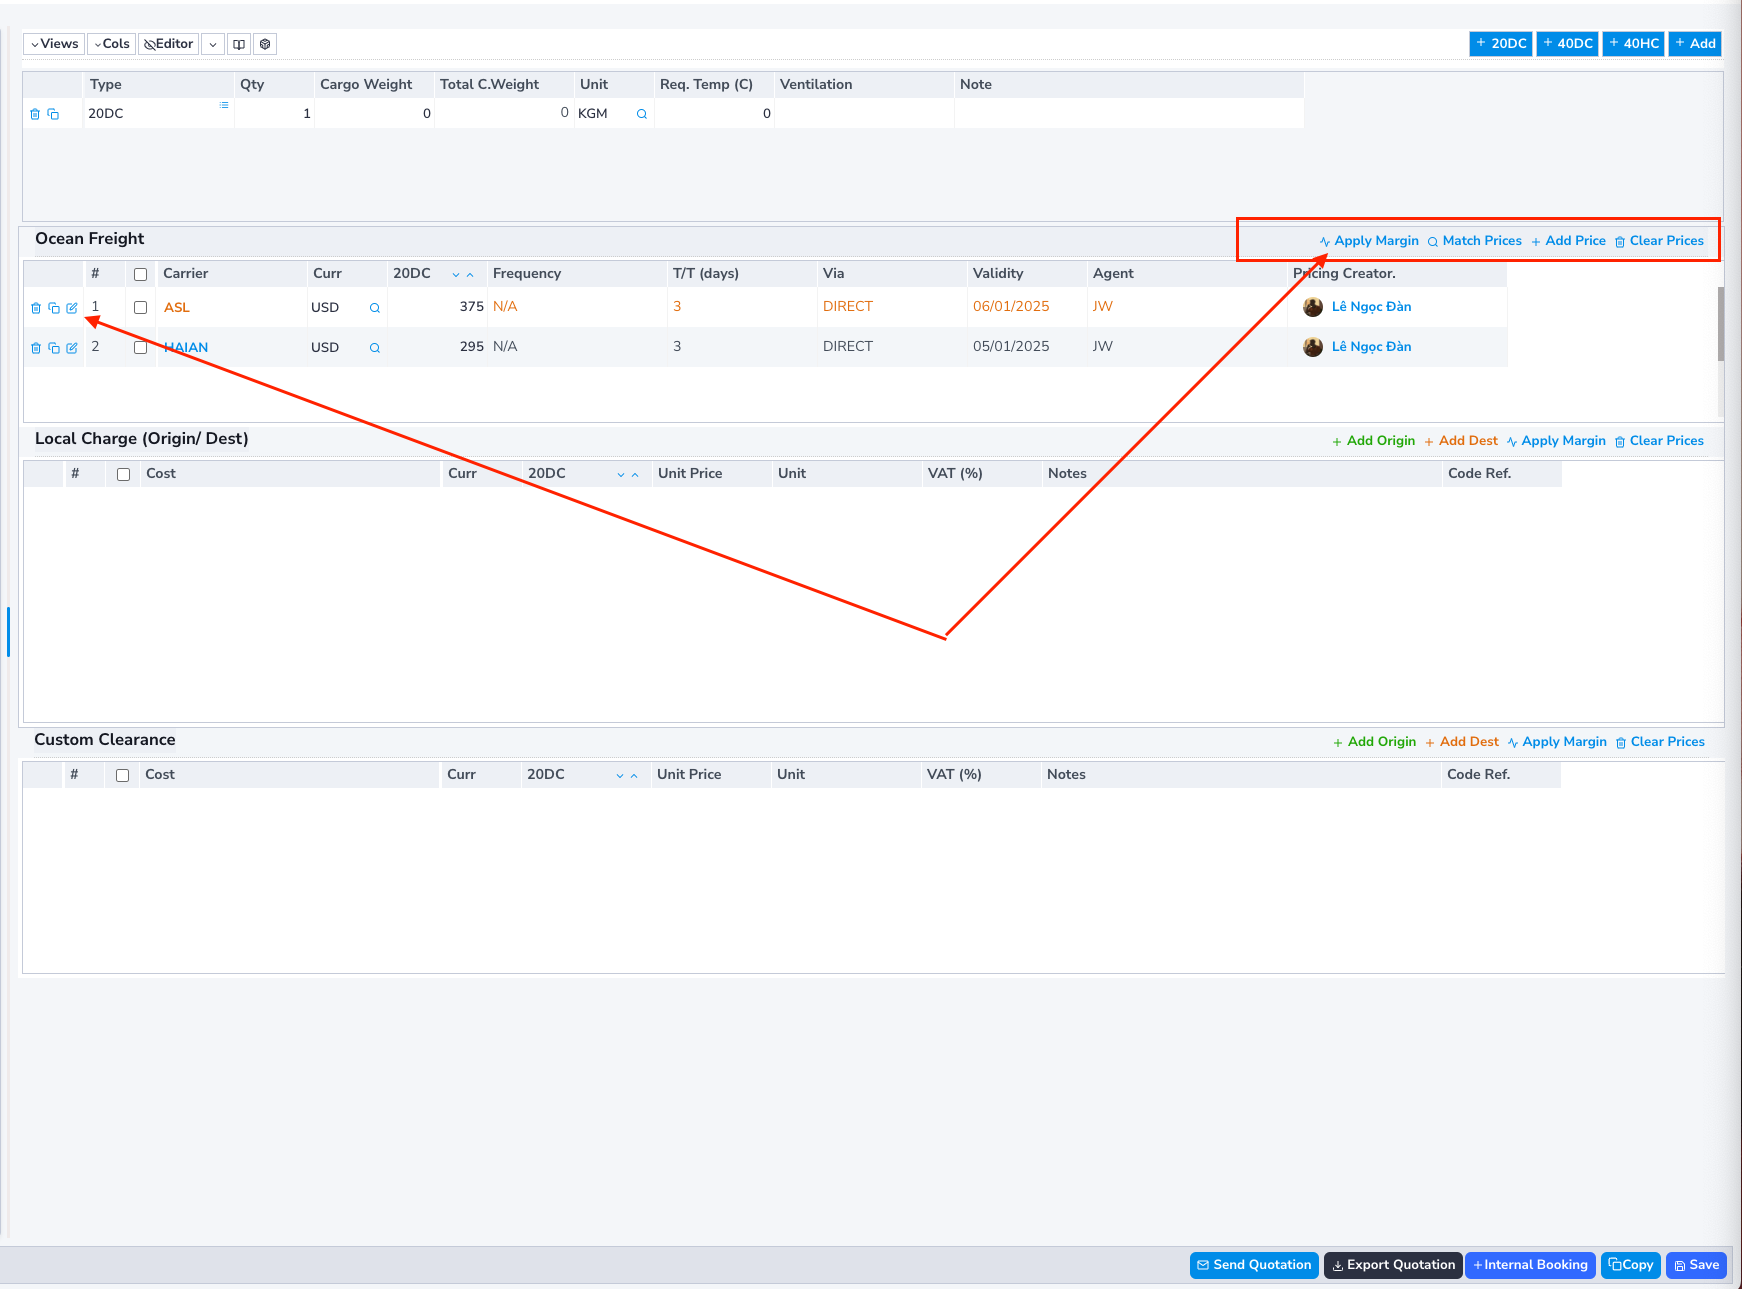Check the ASL row checkbox
This screenshot has height=1289, width=1742.
tap(140, 307)
